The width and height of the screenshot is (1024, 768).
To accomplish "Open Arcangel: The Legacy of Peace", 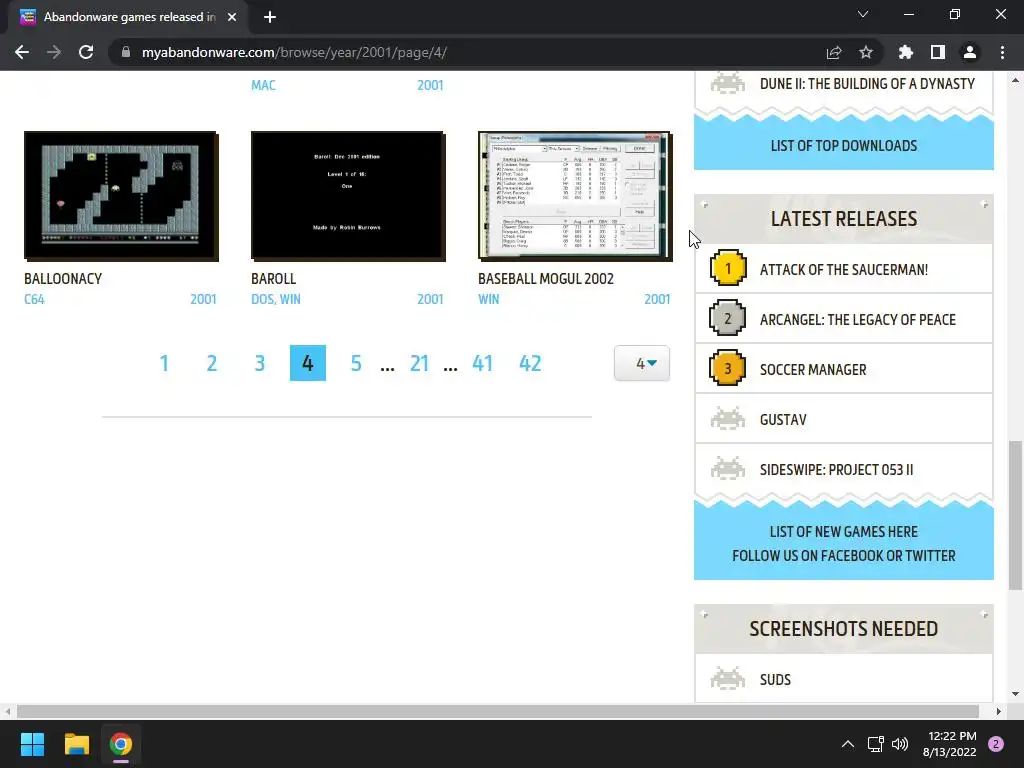I will click(857, 319).
